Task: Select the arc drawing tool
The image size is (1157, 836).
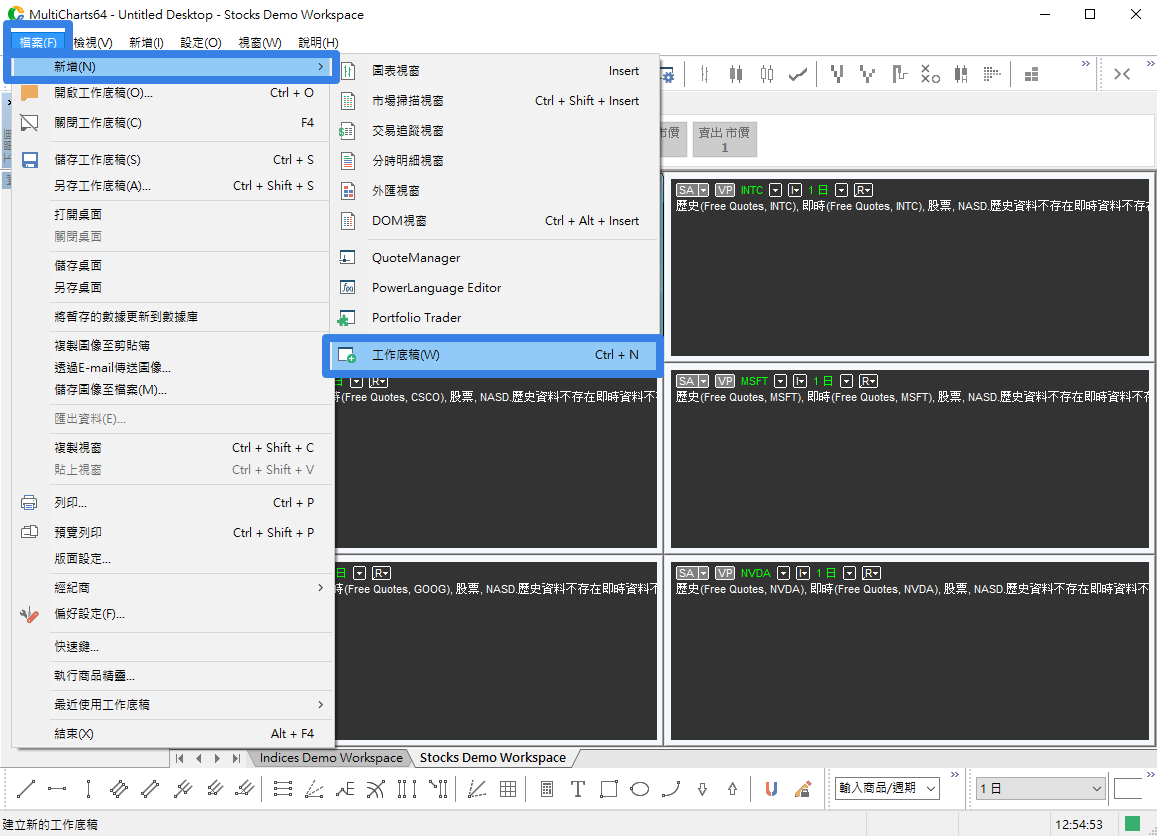Action: point(671,789)
